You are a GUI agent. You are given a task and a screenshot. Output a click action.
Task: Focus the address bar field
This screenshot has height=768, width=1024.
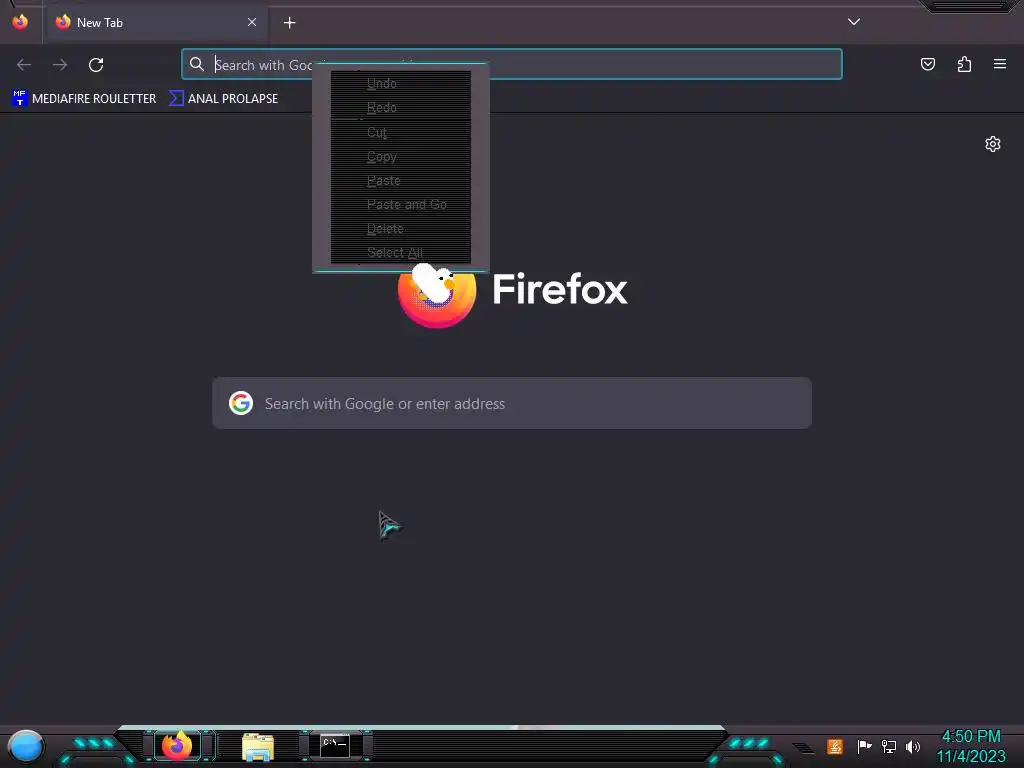click(x=512, y=64)
